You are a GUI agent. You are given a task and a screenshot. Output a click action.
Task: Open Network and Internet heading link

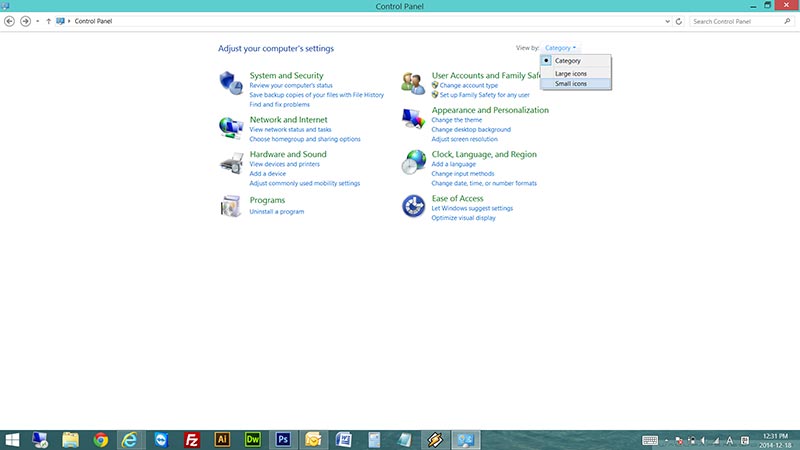pos(288,119)
